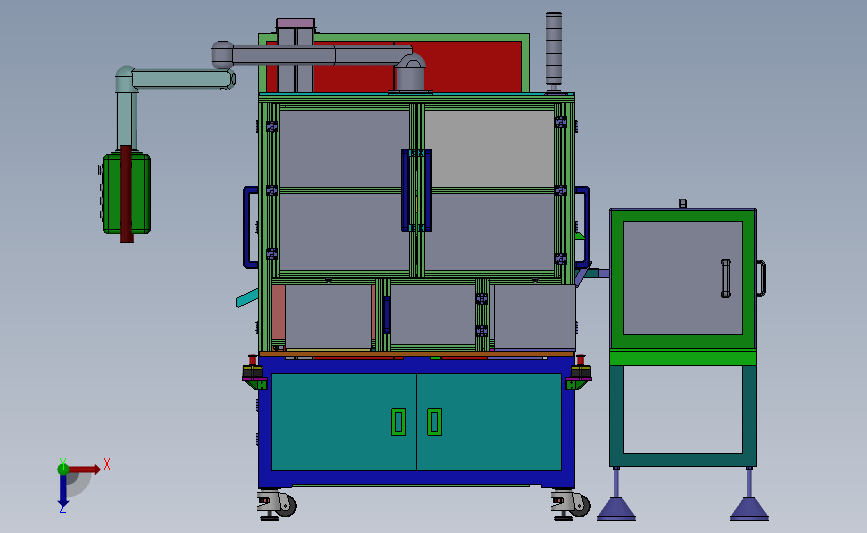Select the right green handle on the teal cabinet doors
The image size is (867, 533).
434,422
